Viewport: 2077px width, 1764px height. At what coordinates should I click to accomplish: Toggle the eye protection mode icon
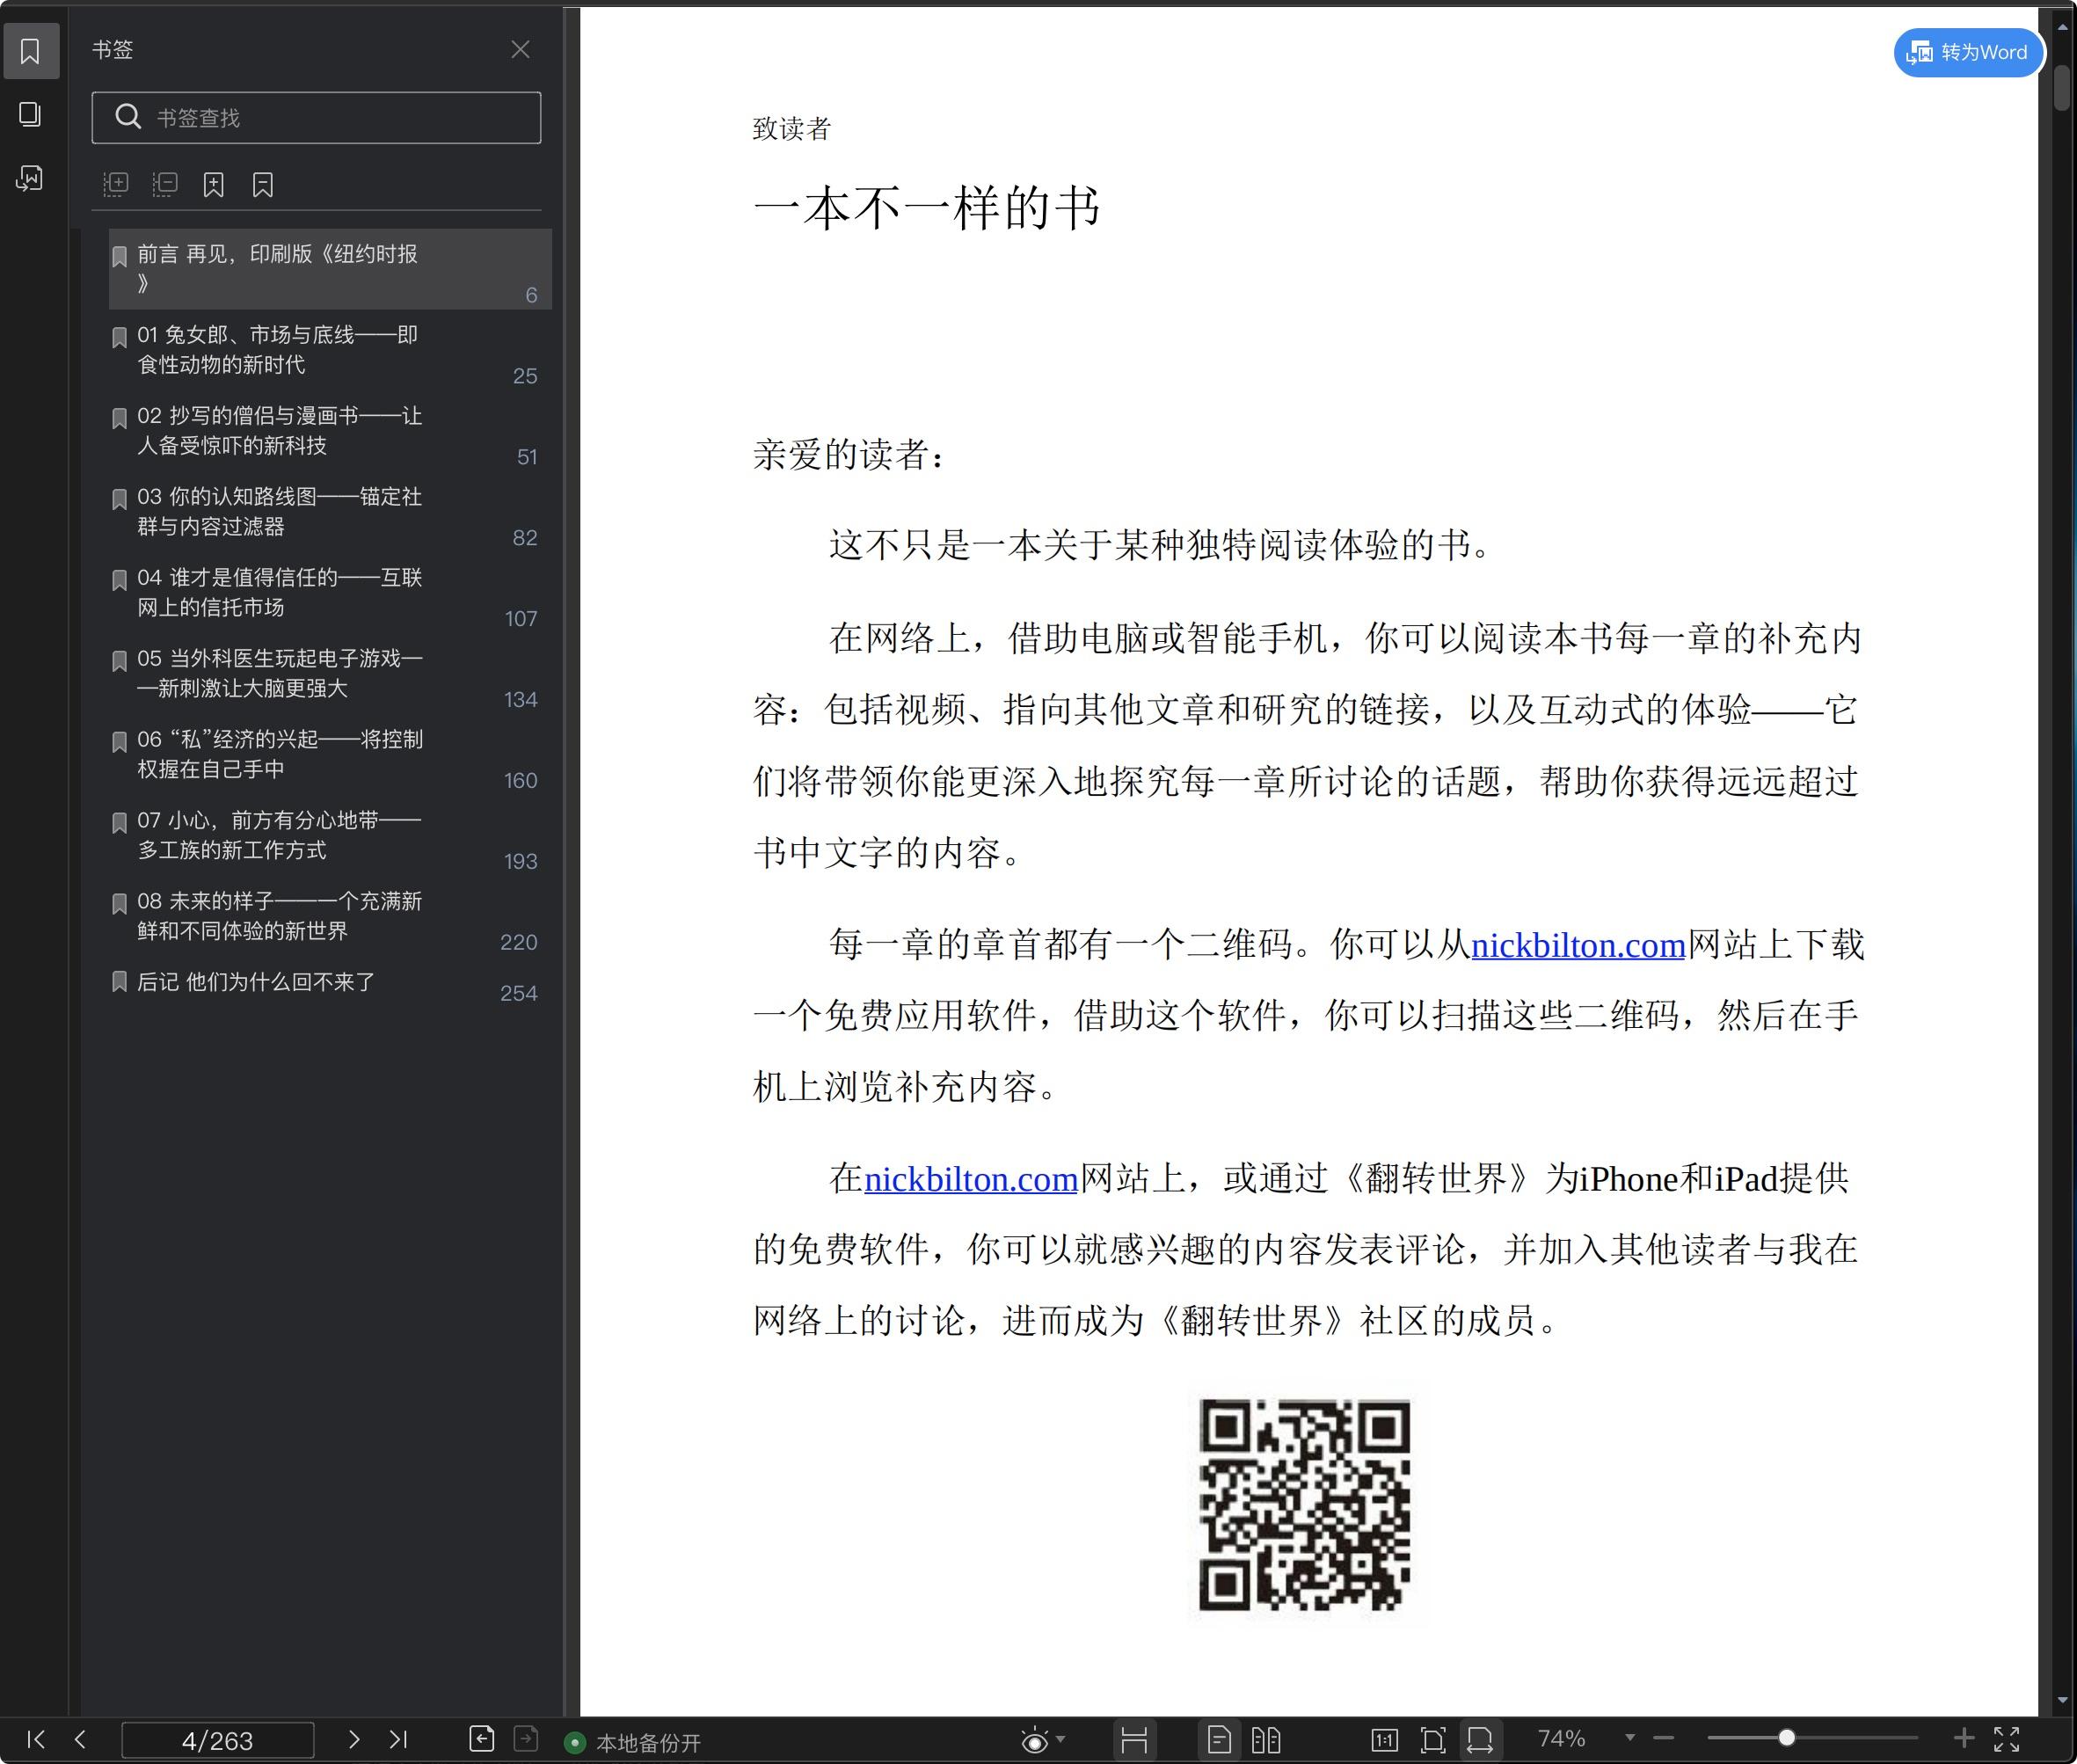[x=1035, y=1741]
